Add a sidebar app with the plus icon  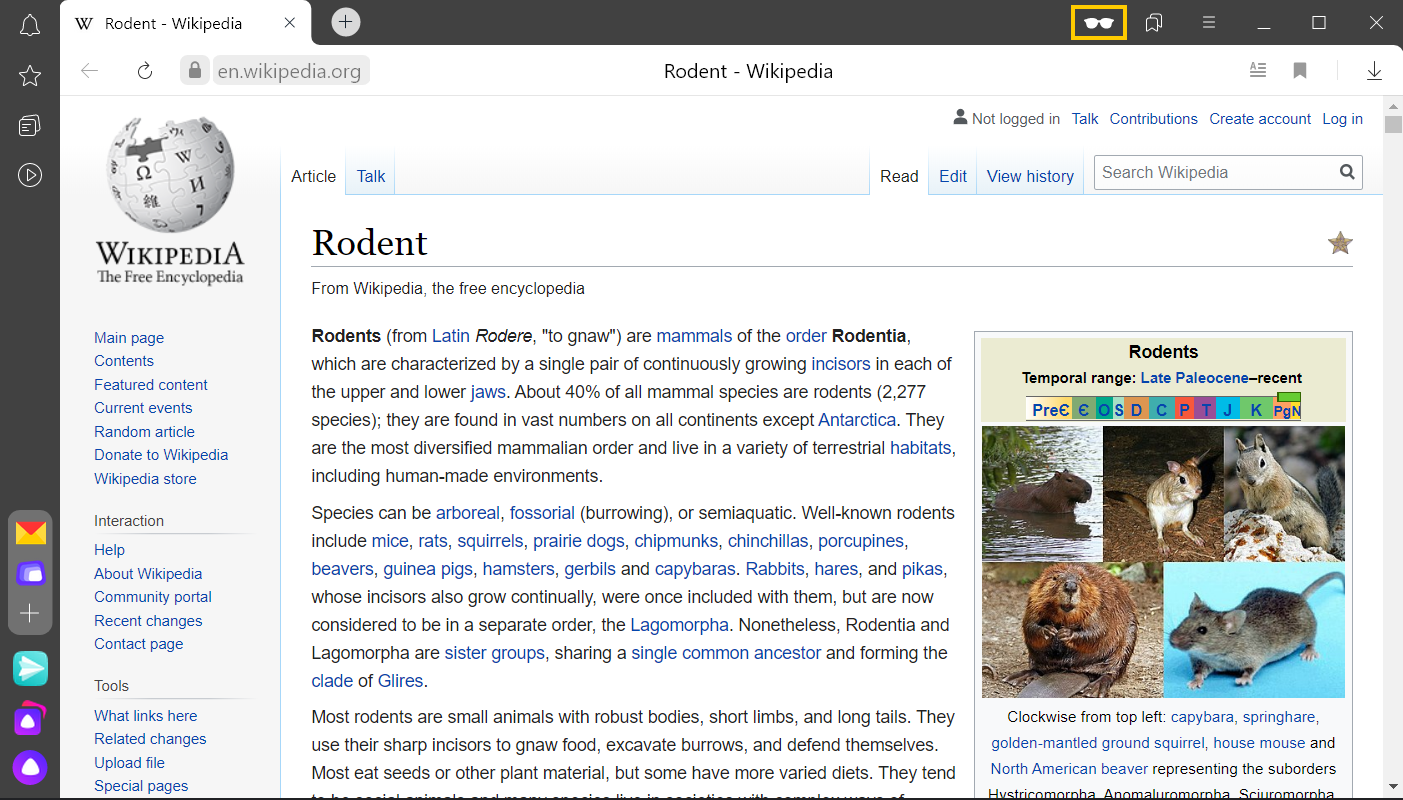(x=30, y=613)
